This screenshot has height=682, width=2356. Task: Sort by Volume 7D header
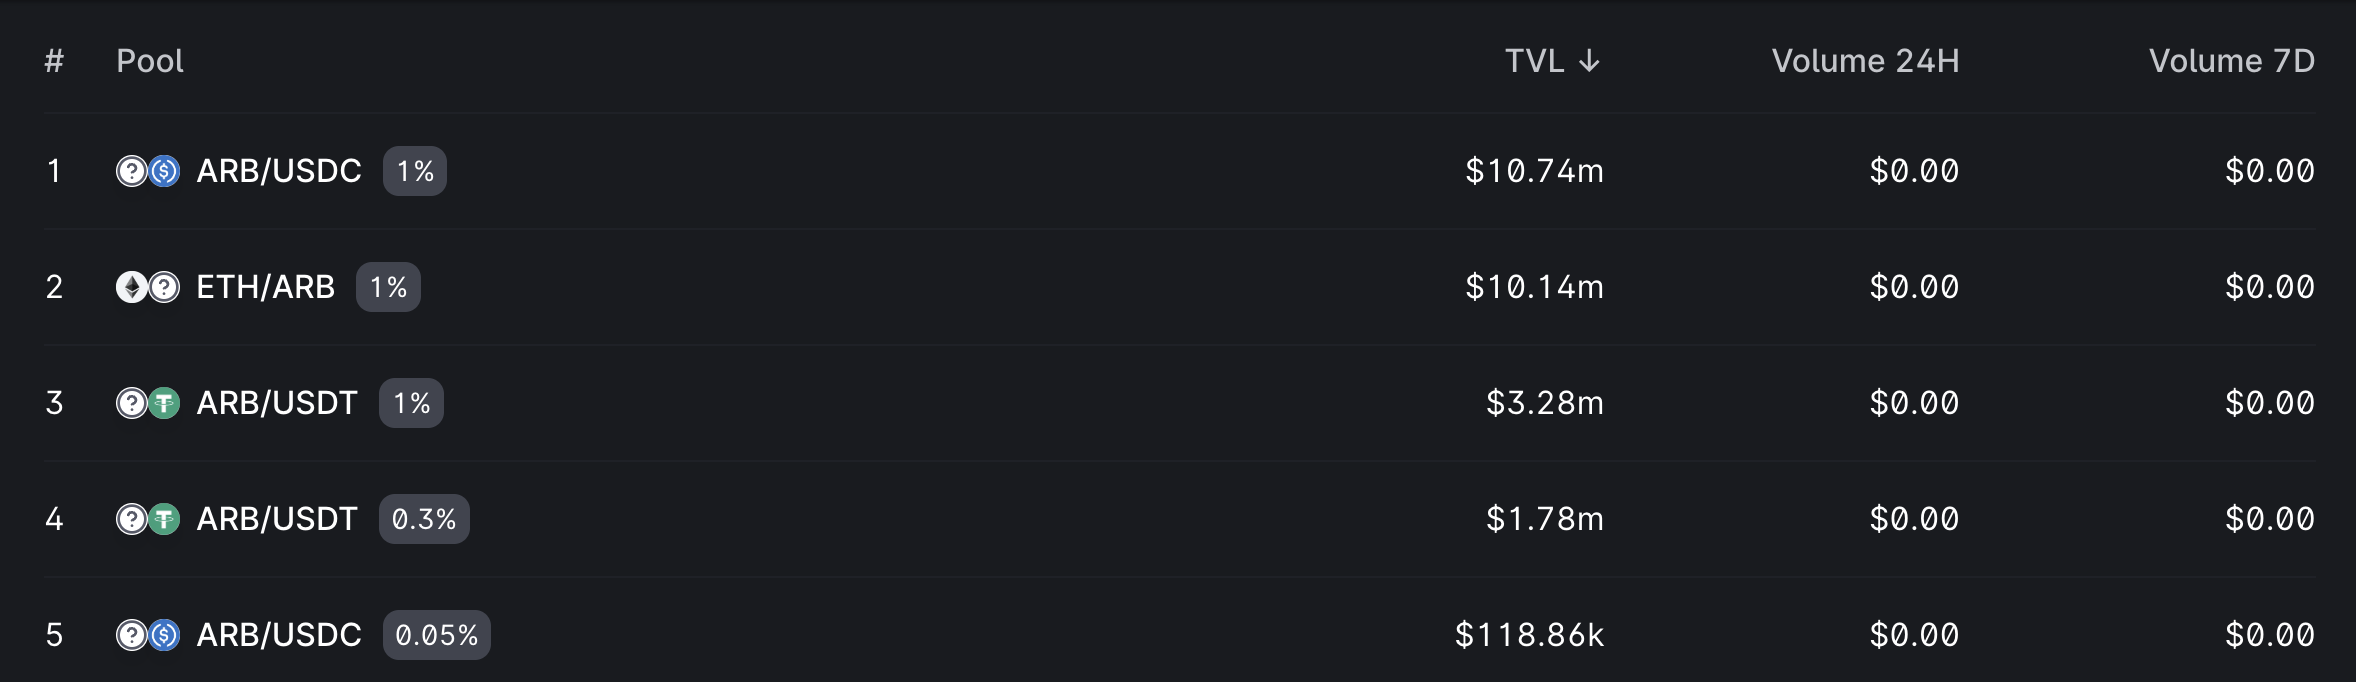2231,61
